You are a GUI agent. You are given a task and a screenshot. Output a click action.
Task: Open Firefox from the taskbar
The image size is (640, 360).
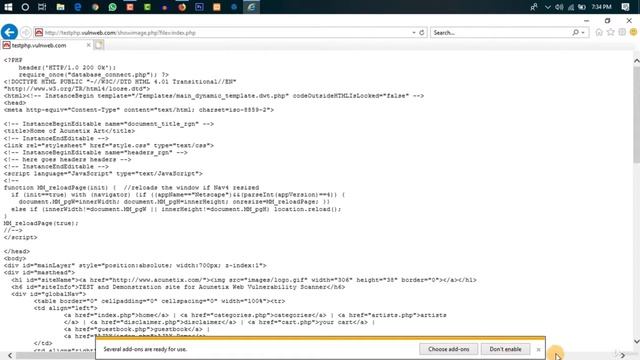[x=182, y=7]
